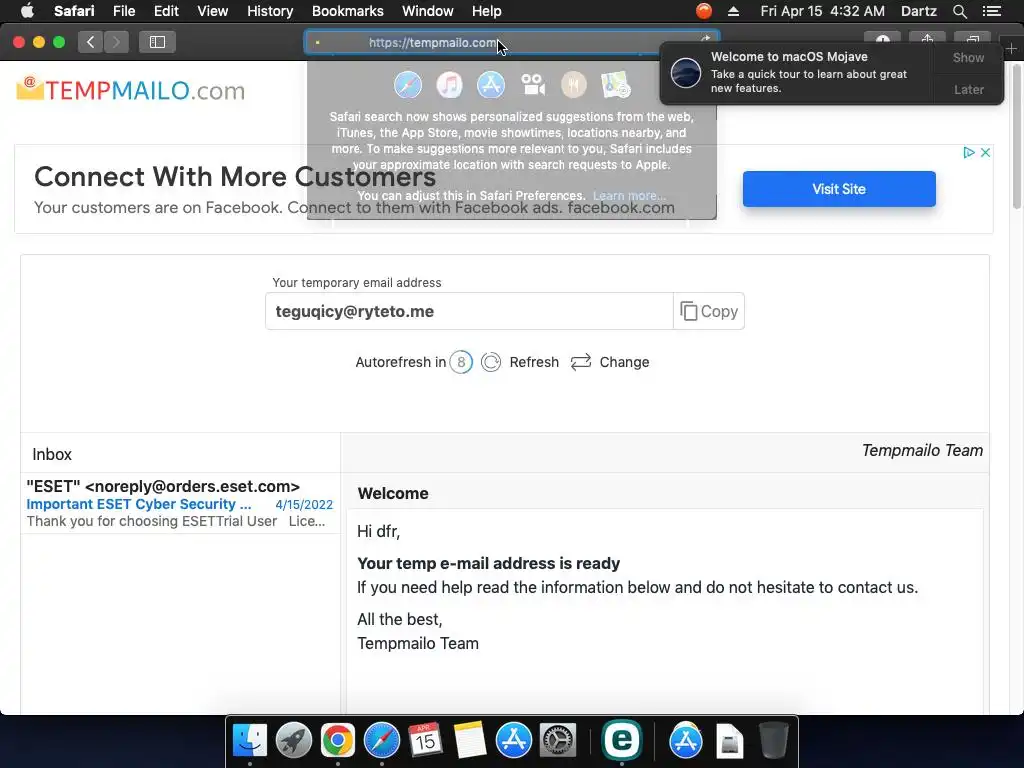Click the orange menu bar status icon

pyautogui.click(x=703, y=11)
